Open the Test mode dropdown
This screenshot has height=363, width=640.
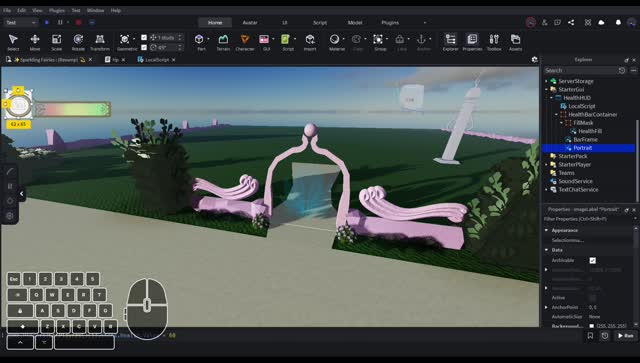pos(20,22)
